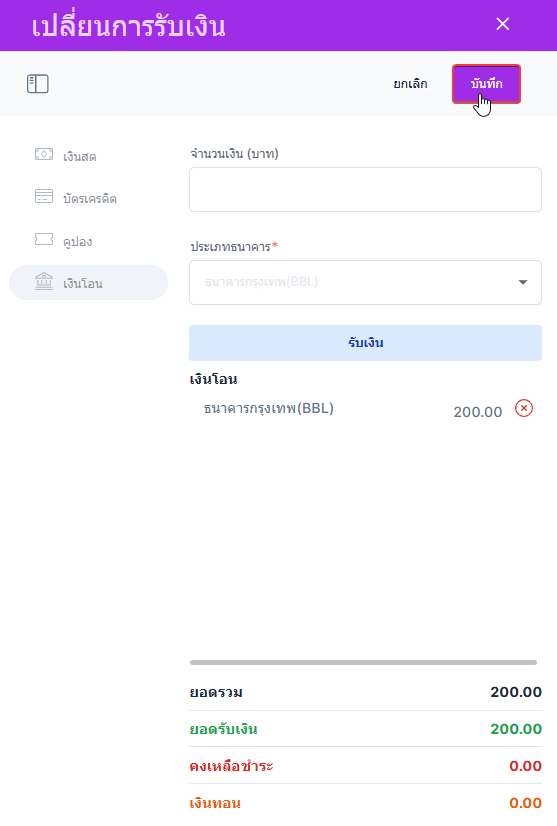Focus the จำนวนเงิน (บาท) amount field

(x=365, y=190)
